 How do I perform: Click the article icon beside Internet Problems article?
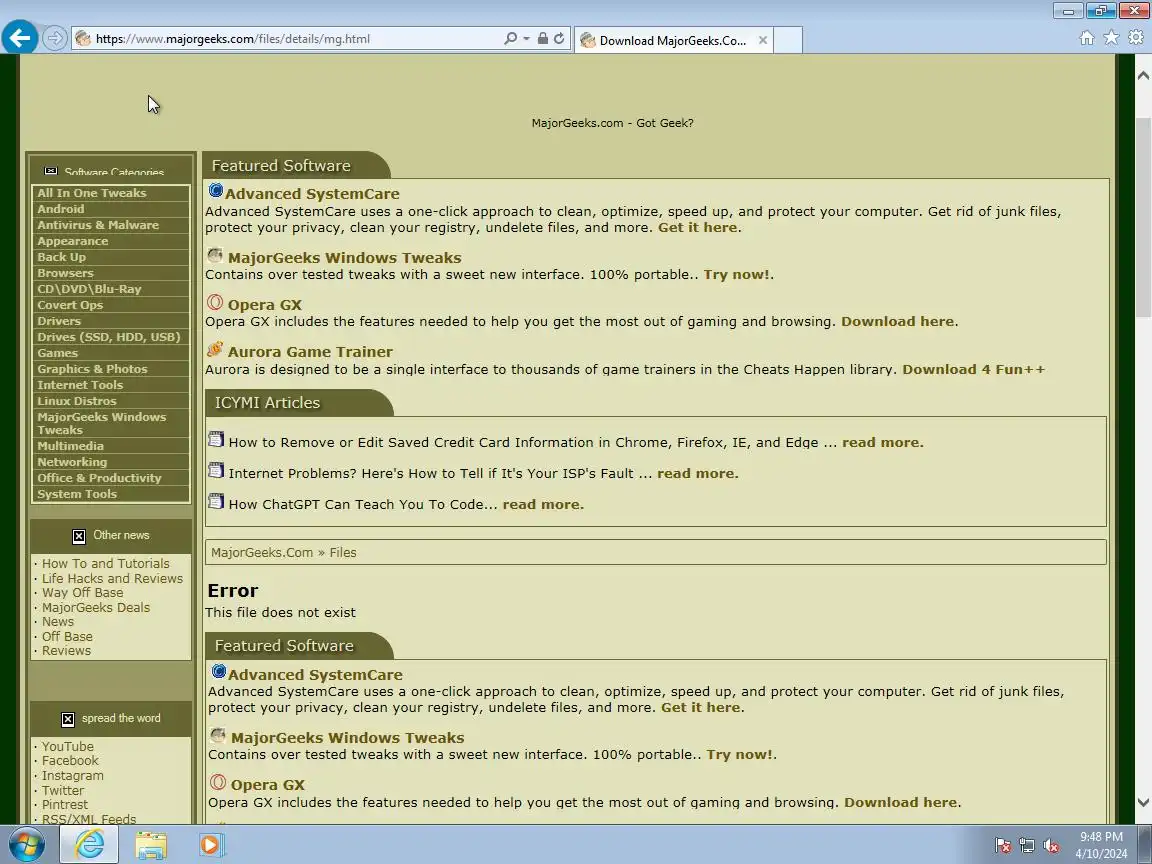[x=215, y=470]
